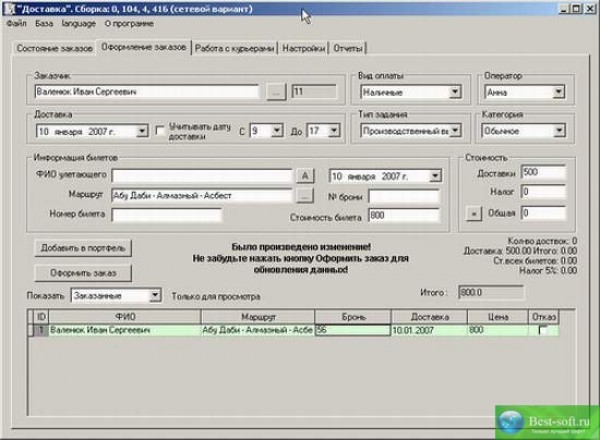
Task: Switch to Настройки tab
Action: click(303, 48)
